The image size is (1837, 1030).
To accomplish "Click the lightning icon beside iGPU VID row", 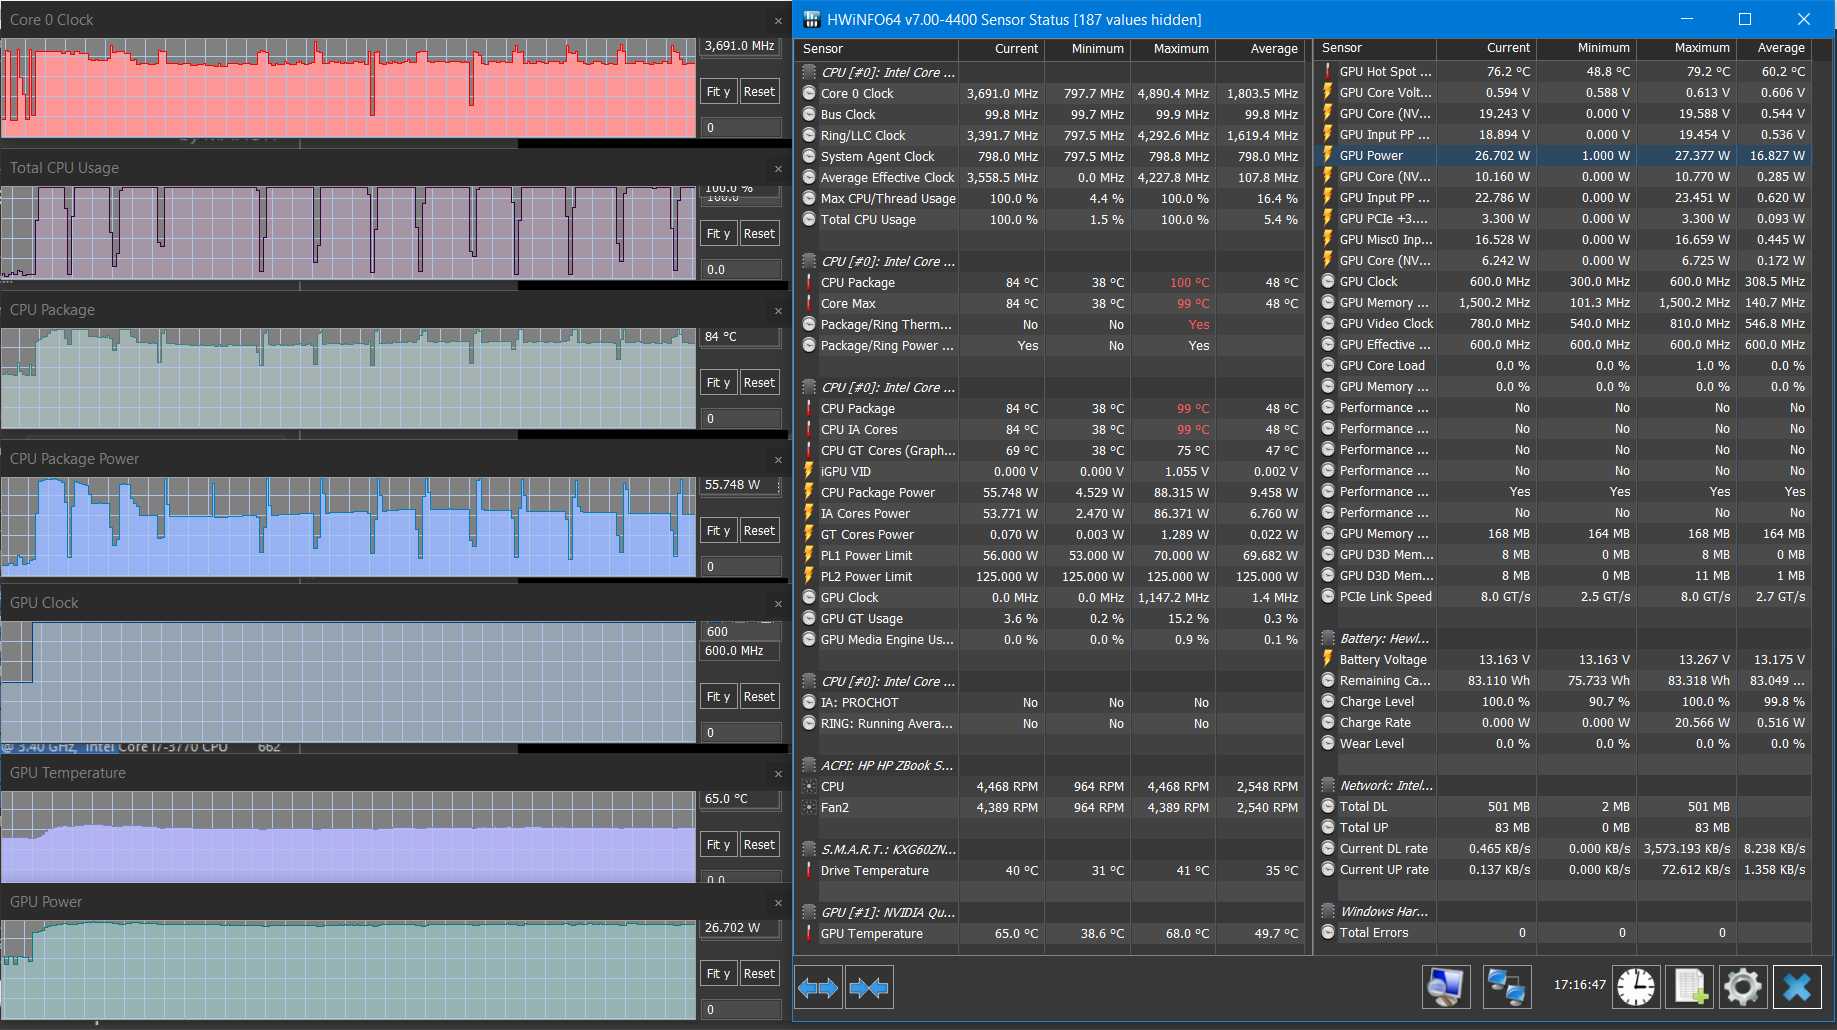I will pos(809,471).
